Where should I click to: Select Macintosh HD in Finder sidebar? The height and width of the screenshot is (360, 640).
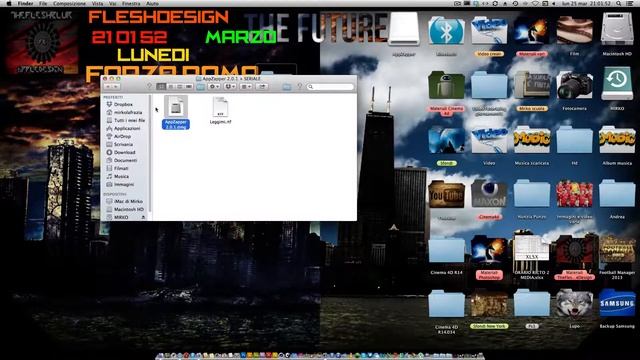click(129, 209)
